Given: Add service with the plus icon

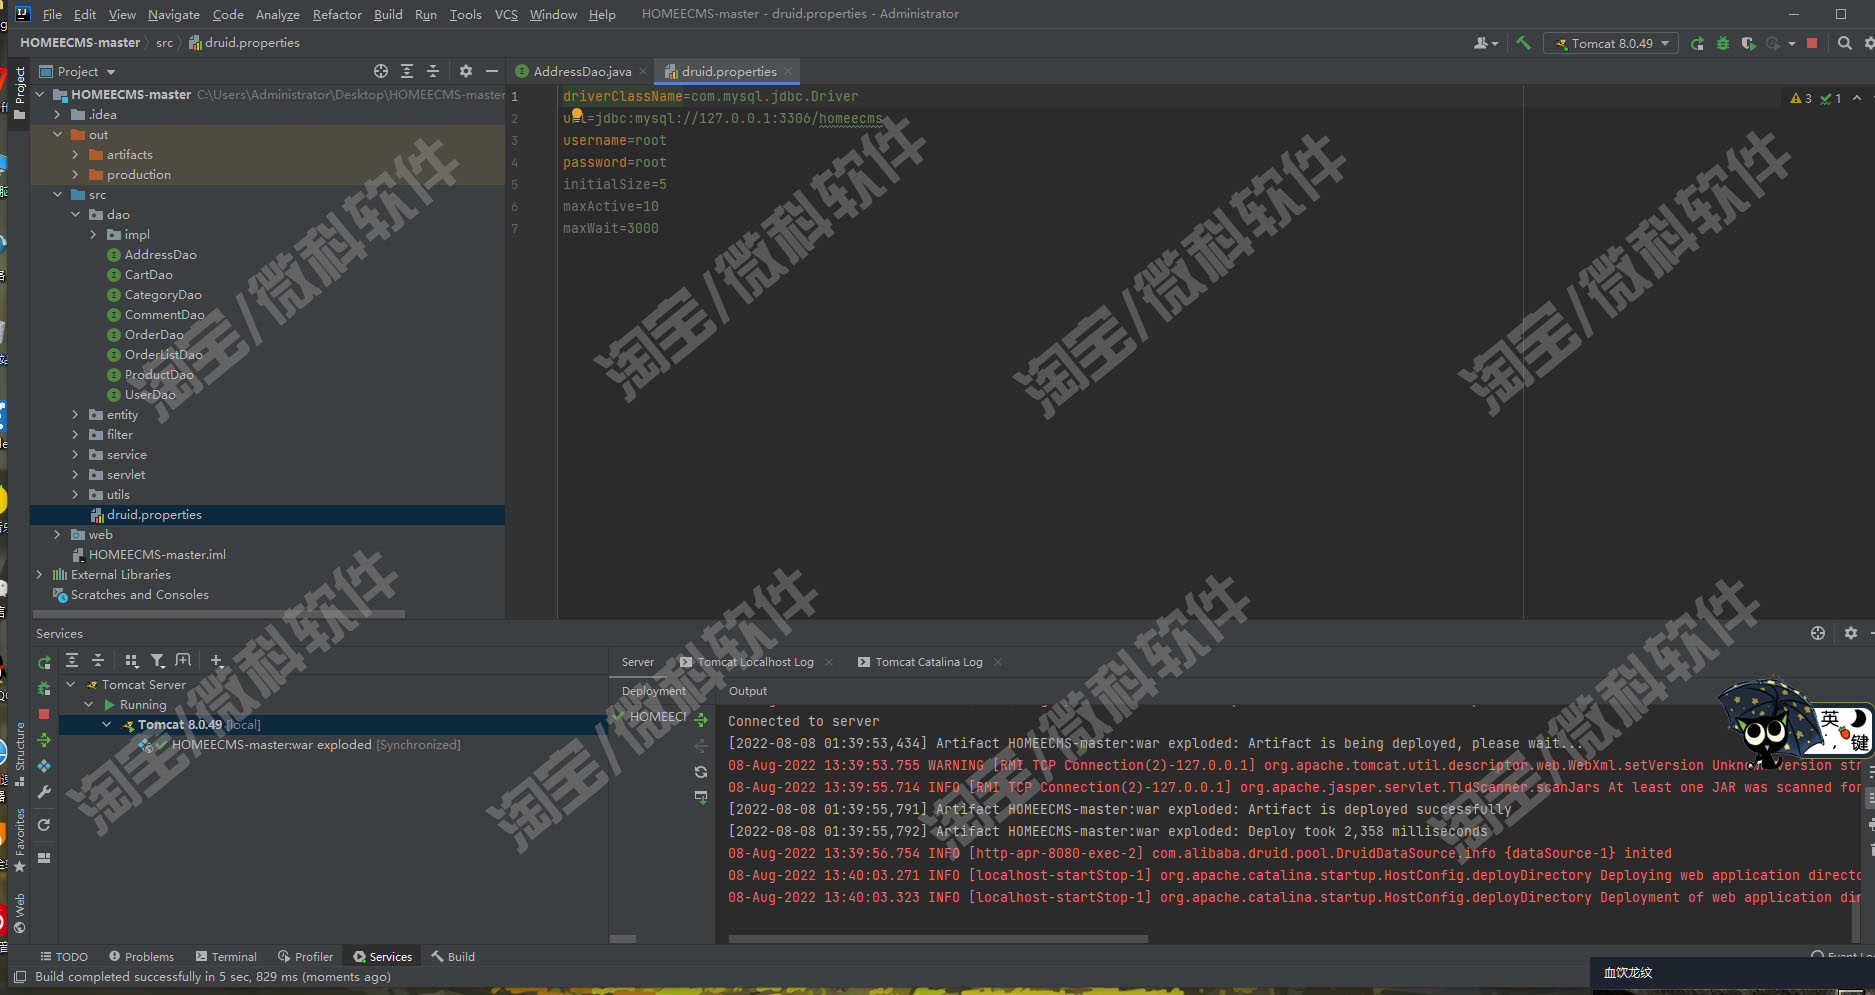Looking at the screenshot, I should (216, 660).
